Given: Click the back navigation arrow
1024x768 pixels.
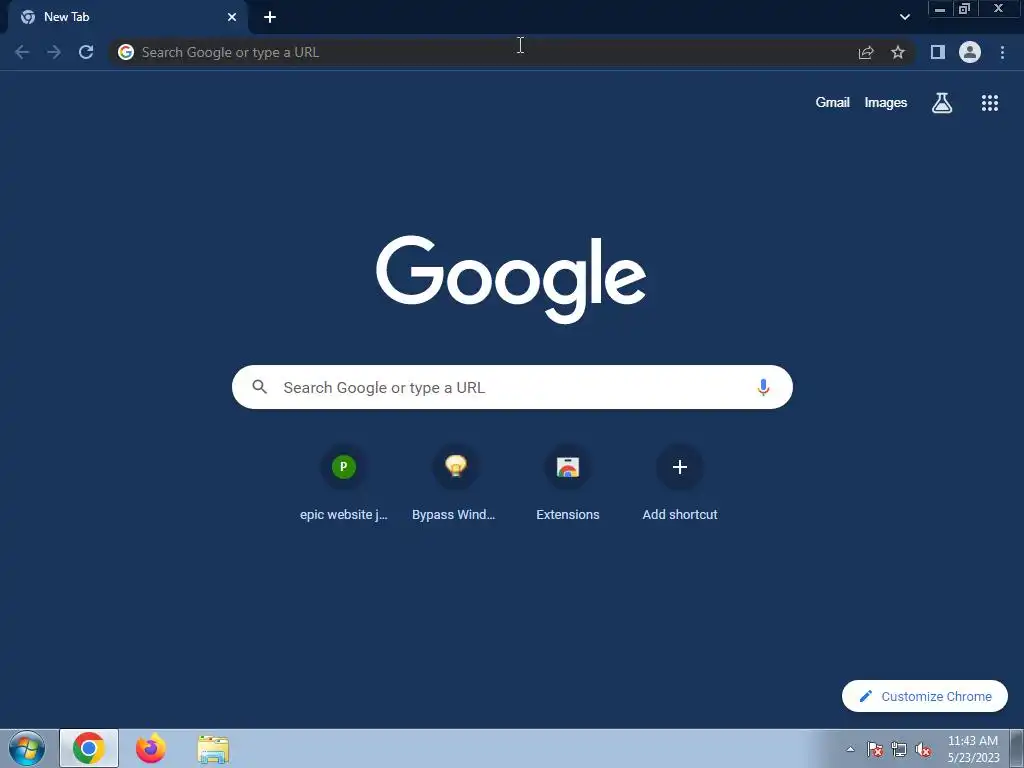Looking at the screenshot, I should 22,52.
